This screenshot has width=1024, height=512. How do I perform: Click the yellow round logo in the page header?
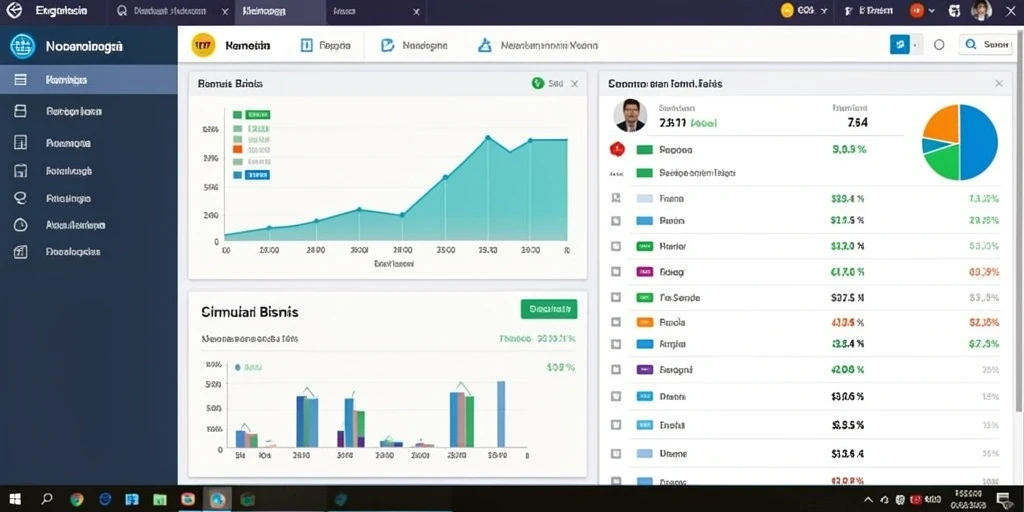point(203,45)
